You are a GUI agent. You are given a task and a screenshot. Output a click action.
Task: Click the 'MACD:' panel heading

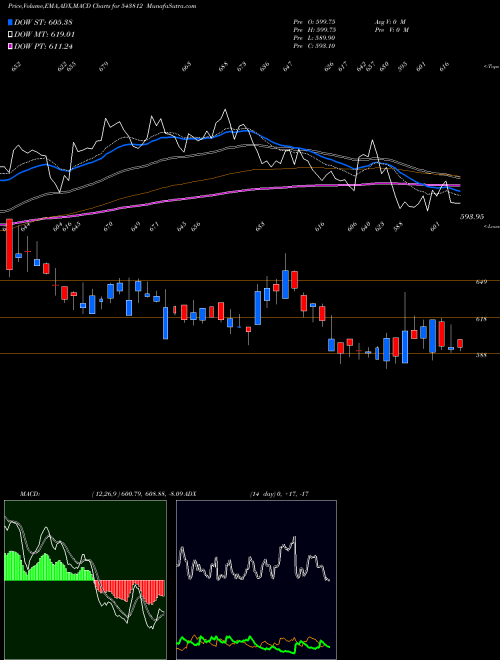(30, 493)
